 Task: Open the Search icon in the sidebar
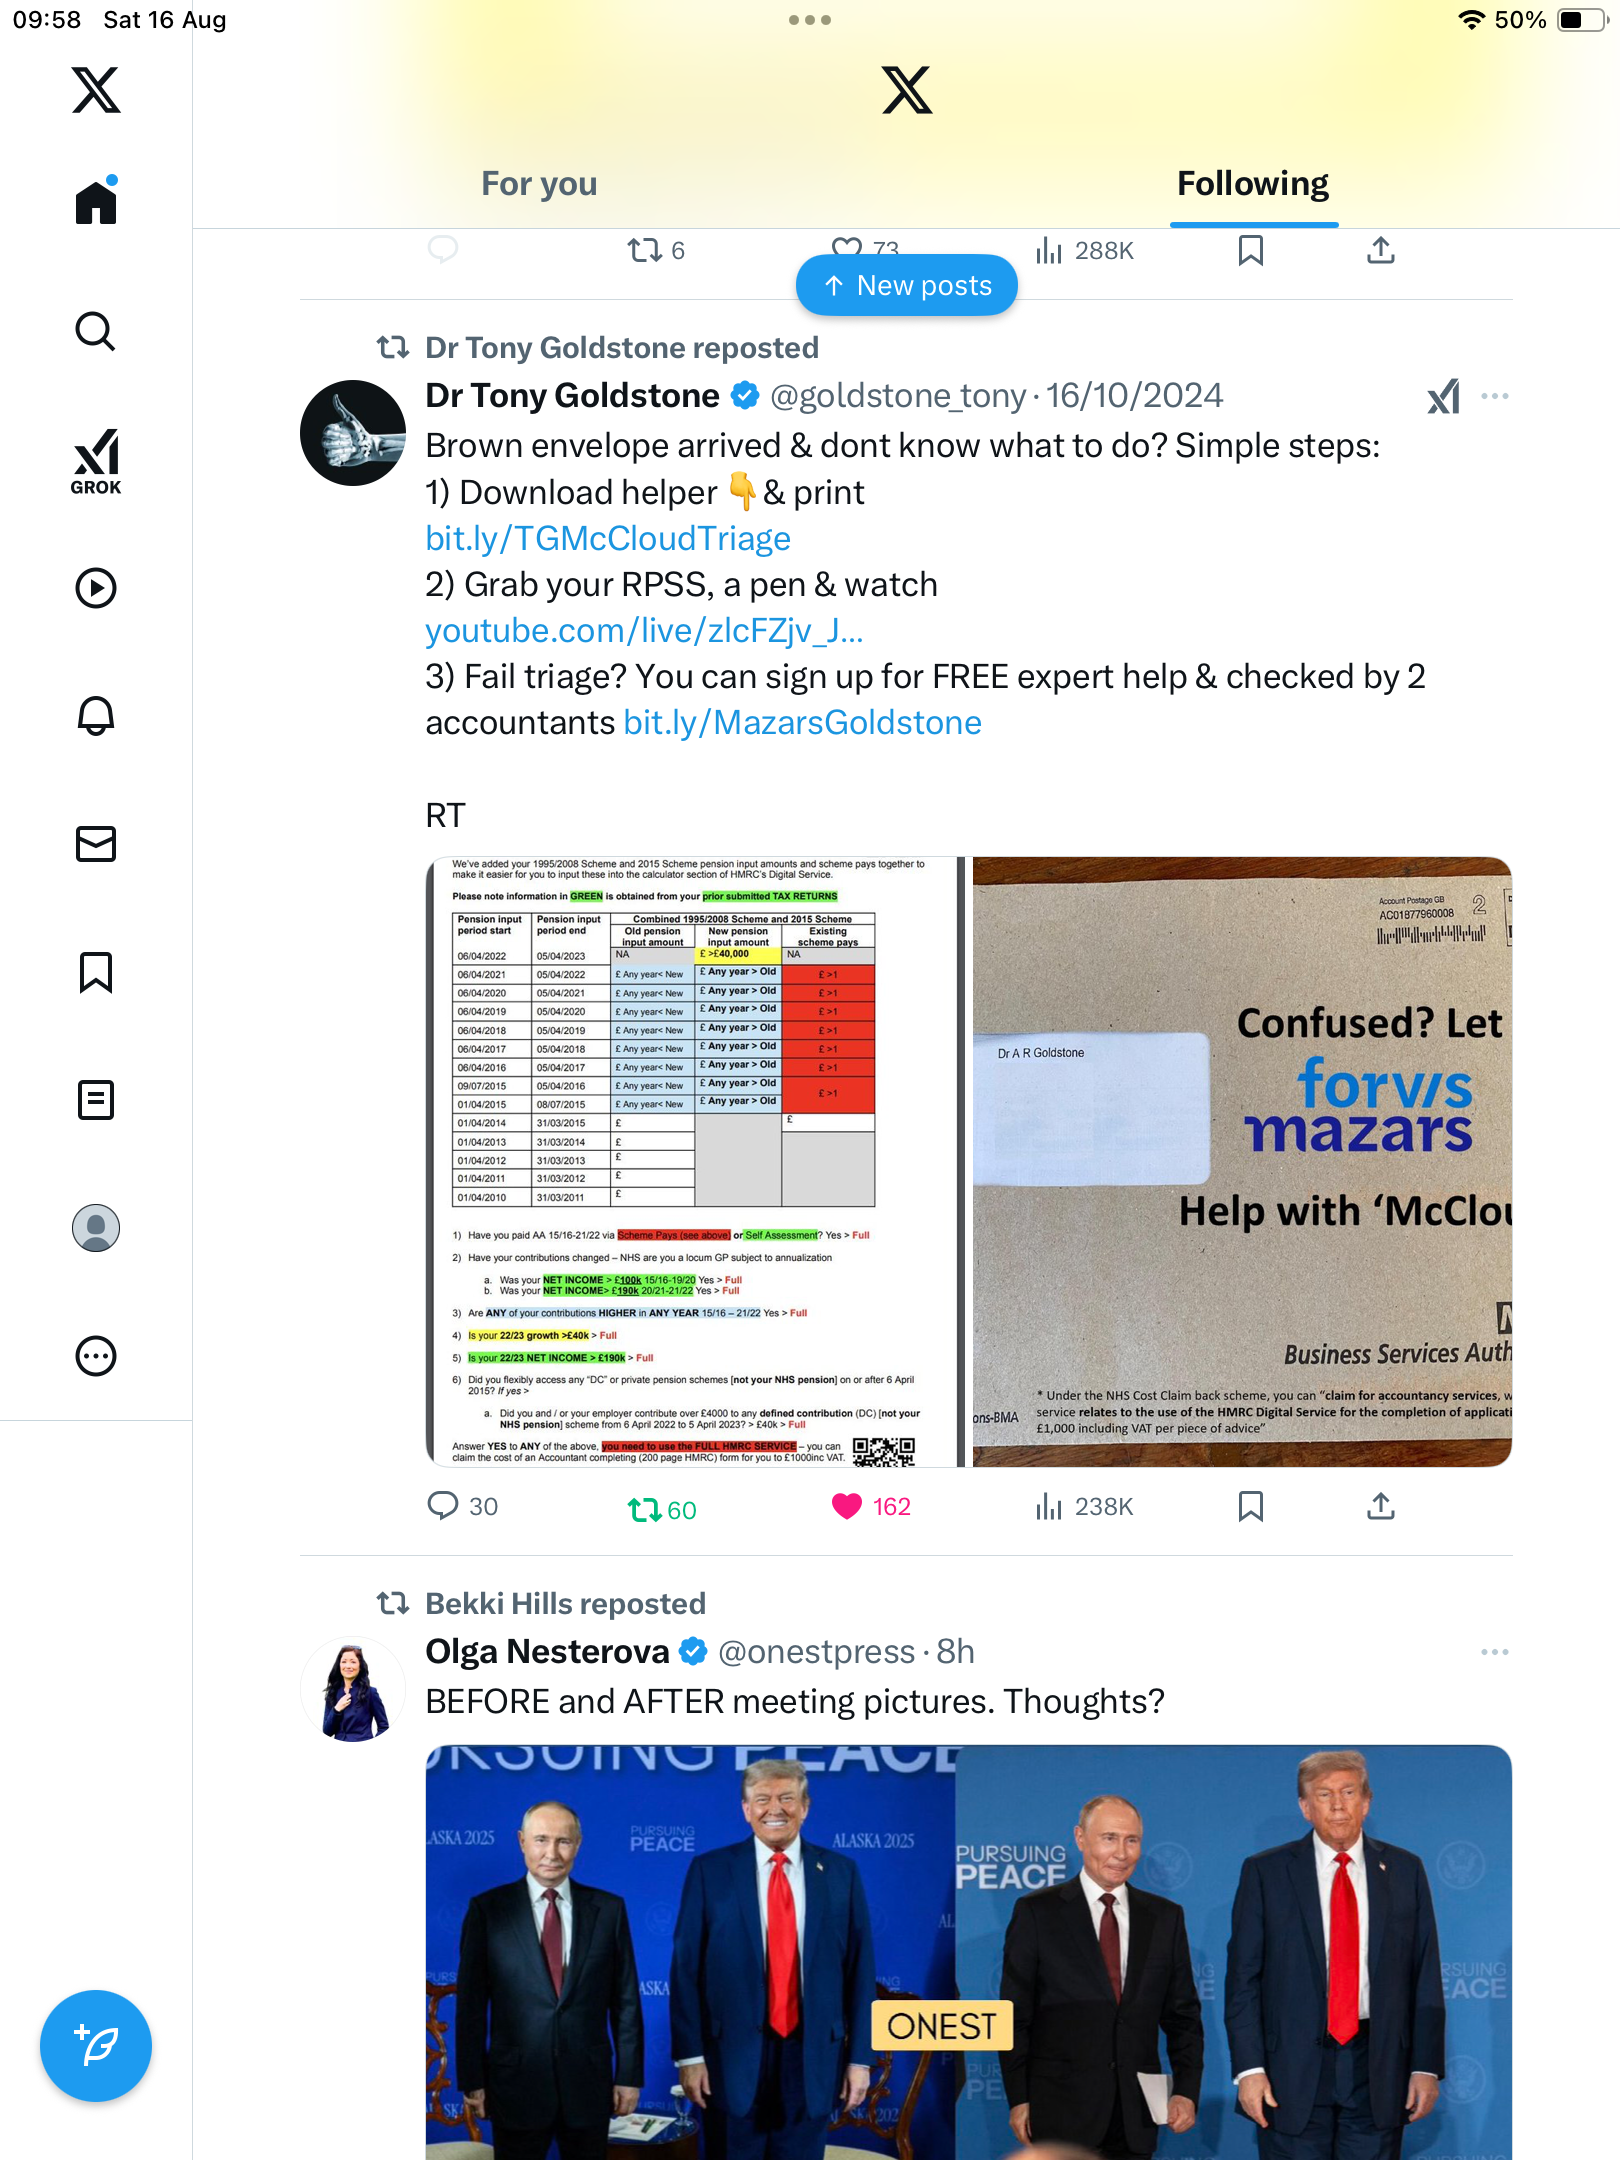[x=96, y=332]
